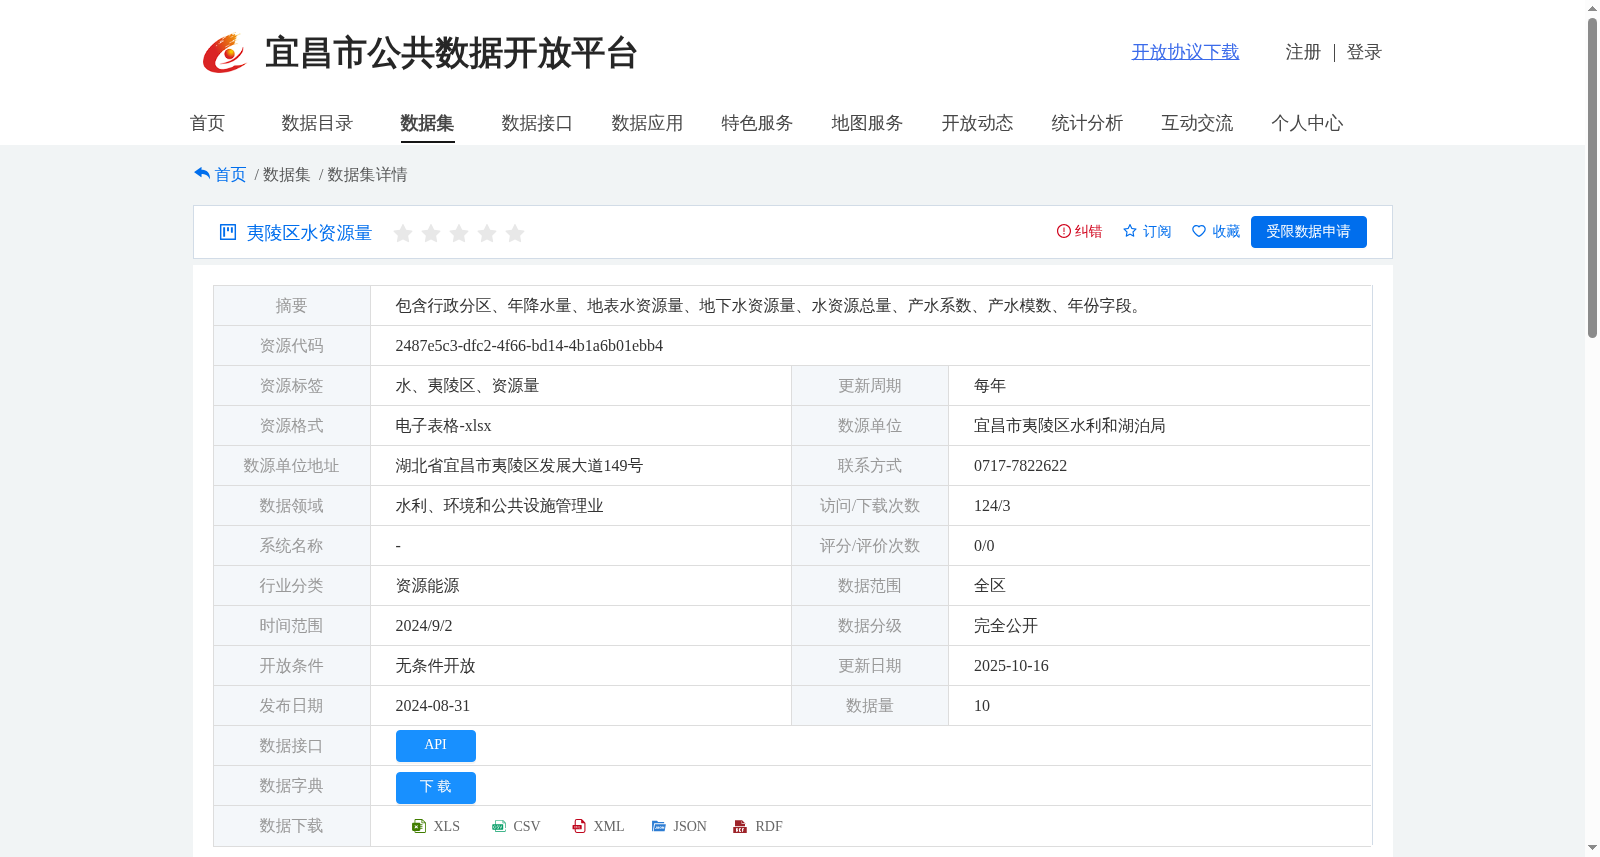Rate the dataset with the first star
Viewport: 1600px width, 857px height.
[403, 233]
